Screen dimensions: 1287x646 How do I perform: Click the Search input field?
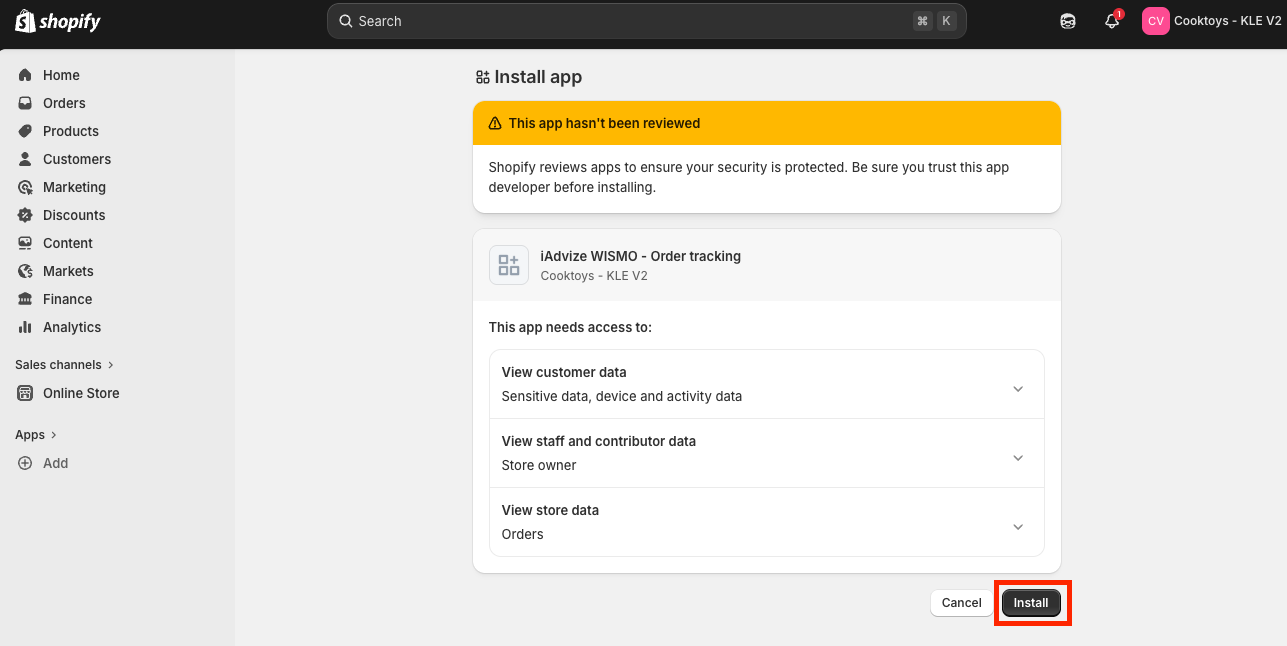(x=630, y=21)
